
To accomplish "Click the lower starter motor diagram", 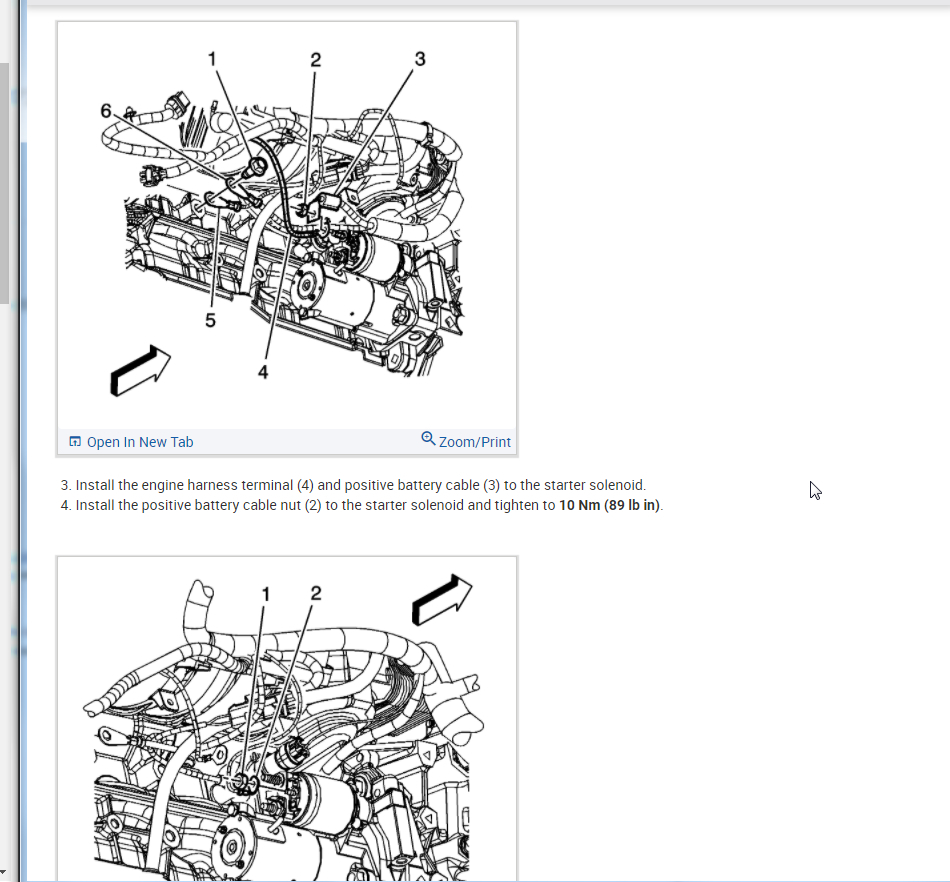I will tap(287, 720).
